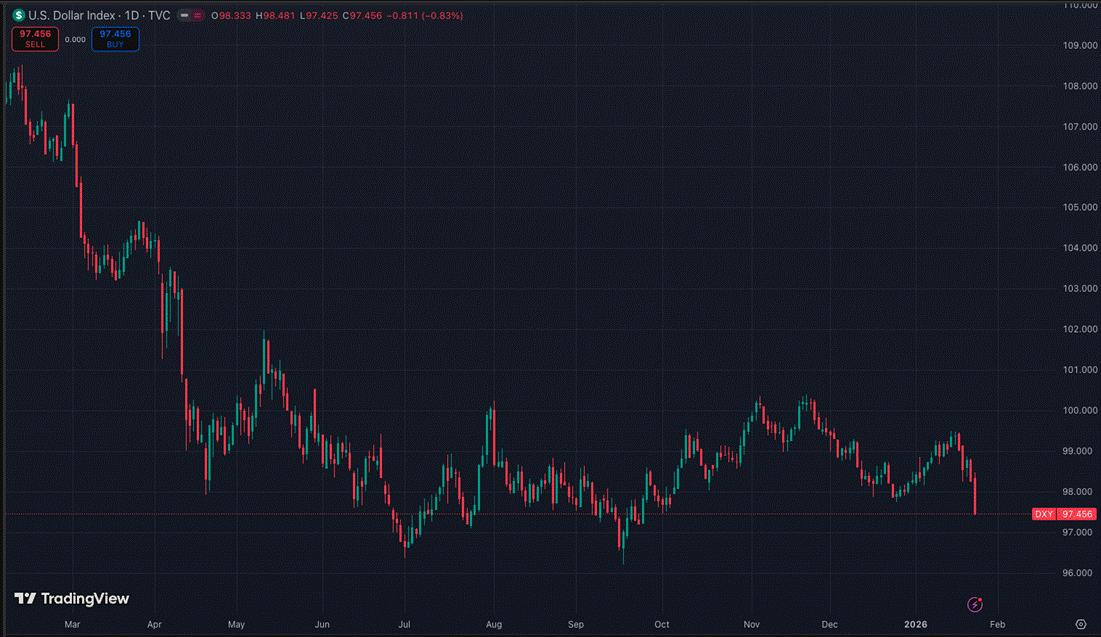
Task: Click the pink equals data indicator
Action: [197, 15]
